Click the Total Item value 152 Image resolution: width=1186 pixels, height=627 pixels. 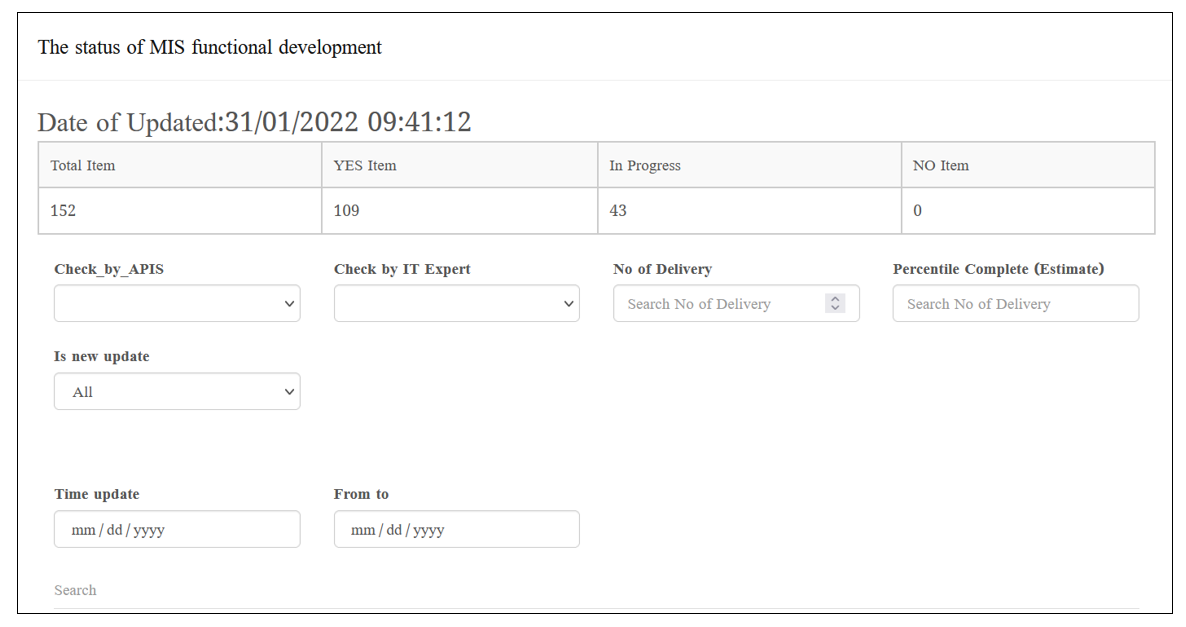point(63,211)
